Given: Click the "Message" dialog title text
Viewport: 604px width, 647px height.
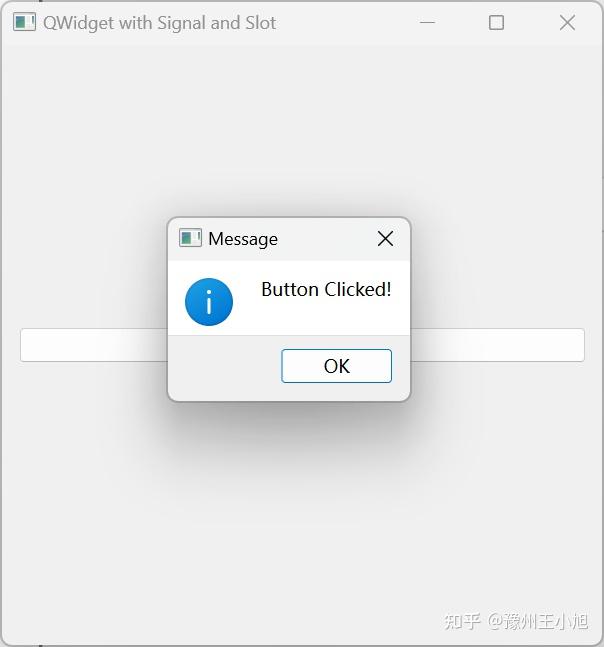Looking at the screenshot, I should tap(243, 239).
